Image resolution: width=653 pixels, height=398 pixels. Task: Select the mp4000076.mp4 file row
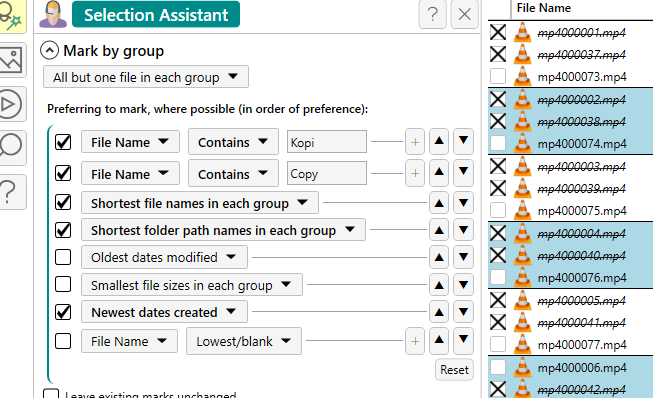pyautogui.click(x=571, y=277)
